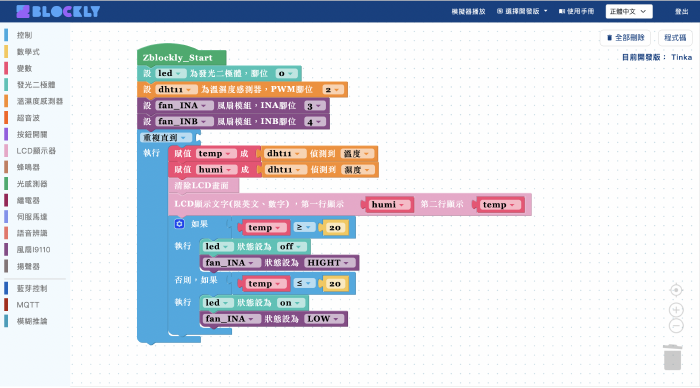Open the humi dropdown in the 賦值 block
The image size is (700, 388).
point(216,170)
